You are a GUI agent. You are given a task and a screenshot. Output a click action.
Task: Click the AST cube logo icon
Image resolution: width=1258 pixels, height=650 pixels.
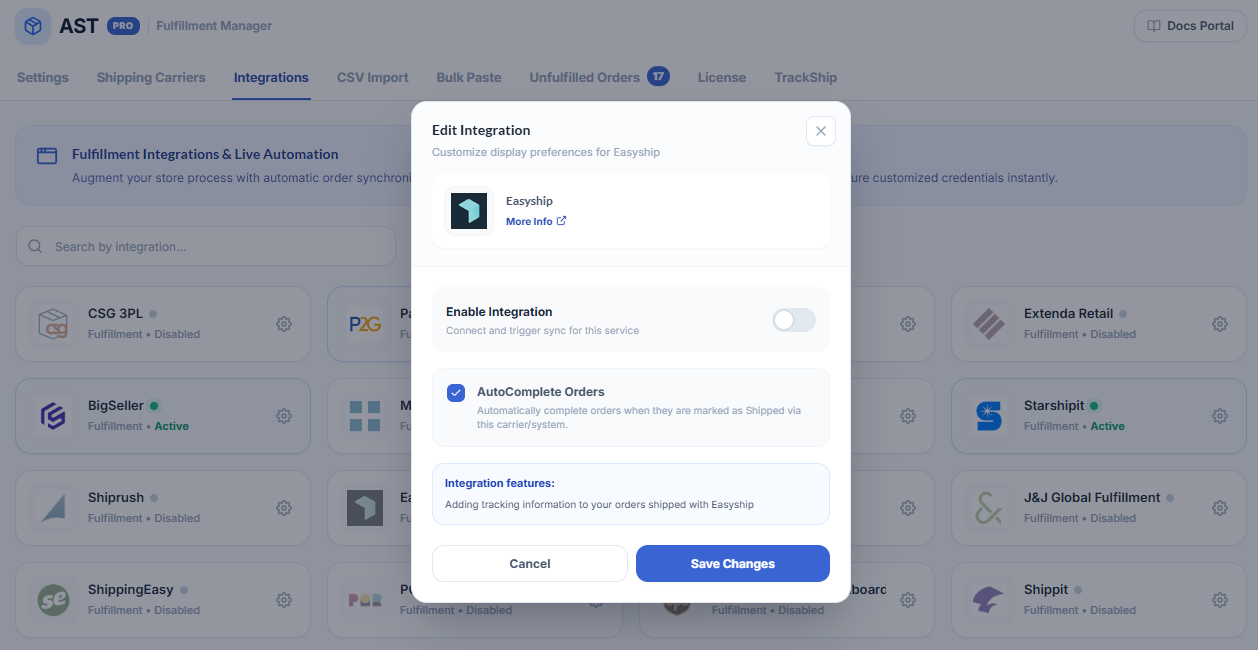[x=33, y=26]
